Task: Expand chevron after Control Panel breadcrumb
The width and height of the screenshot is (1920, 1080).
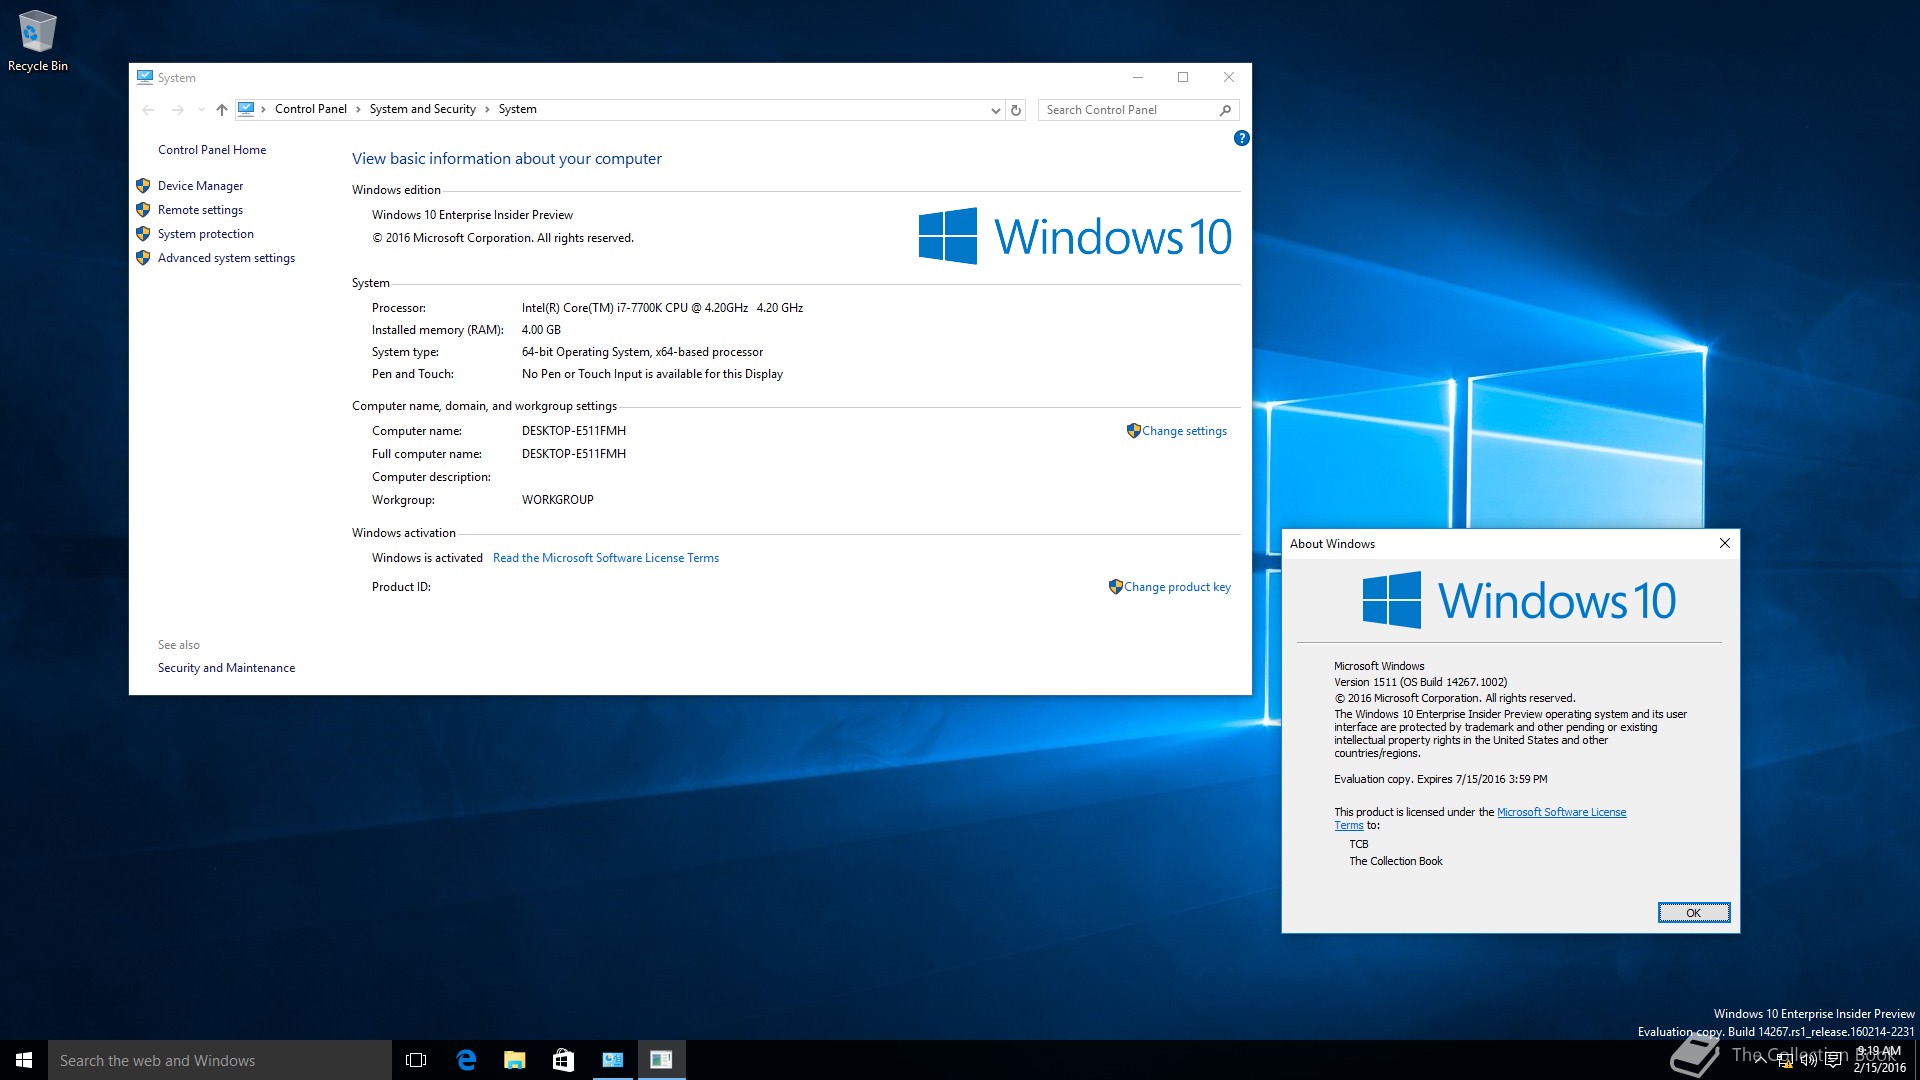Action: pos(358,109)
